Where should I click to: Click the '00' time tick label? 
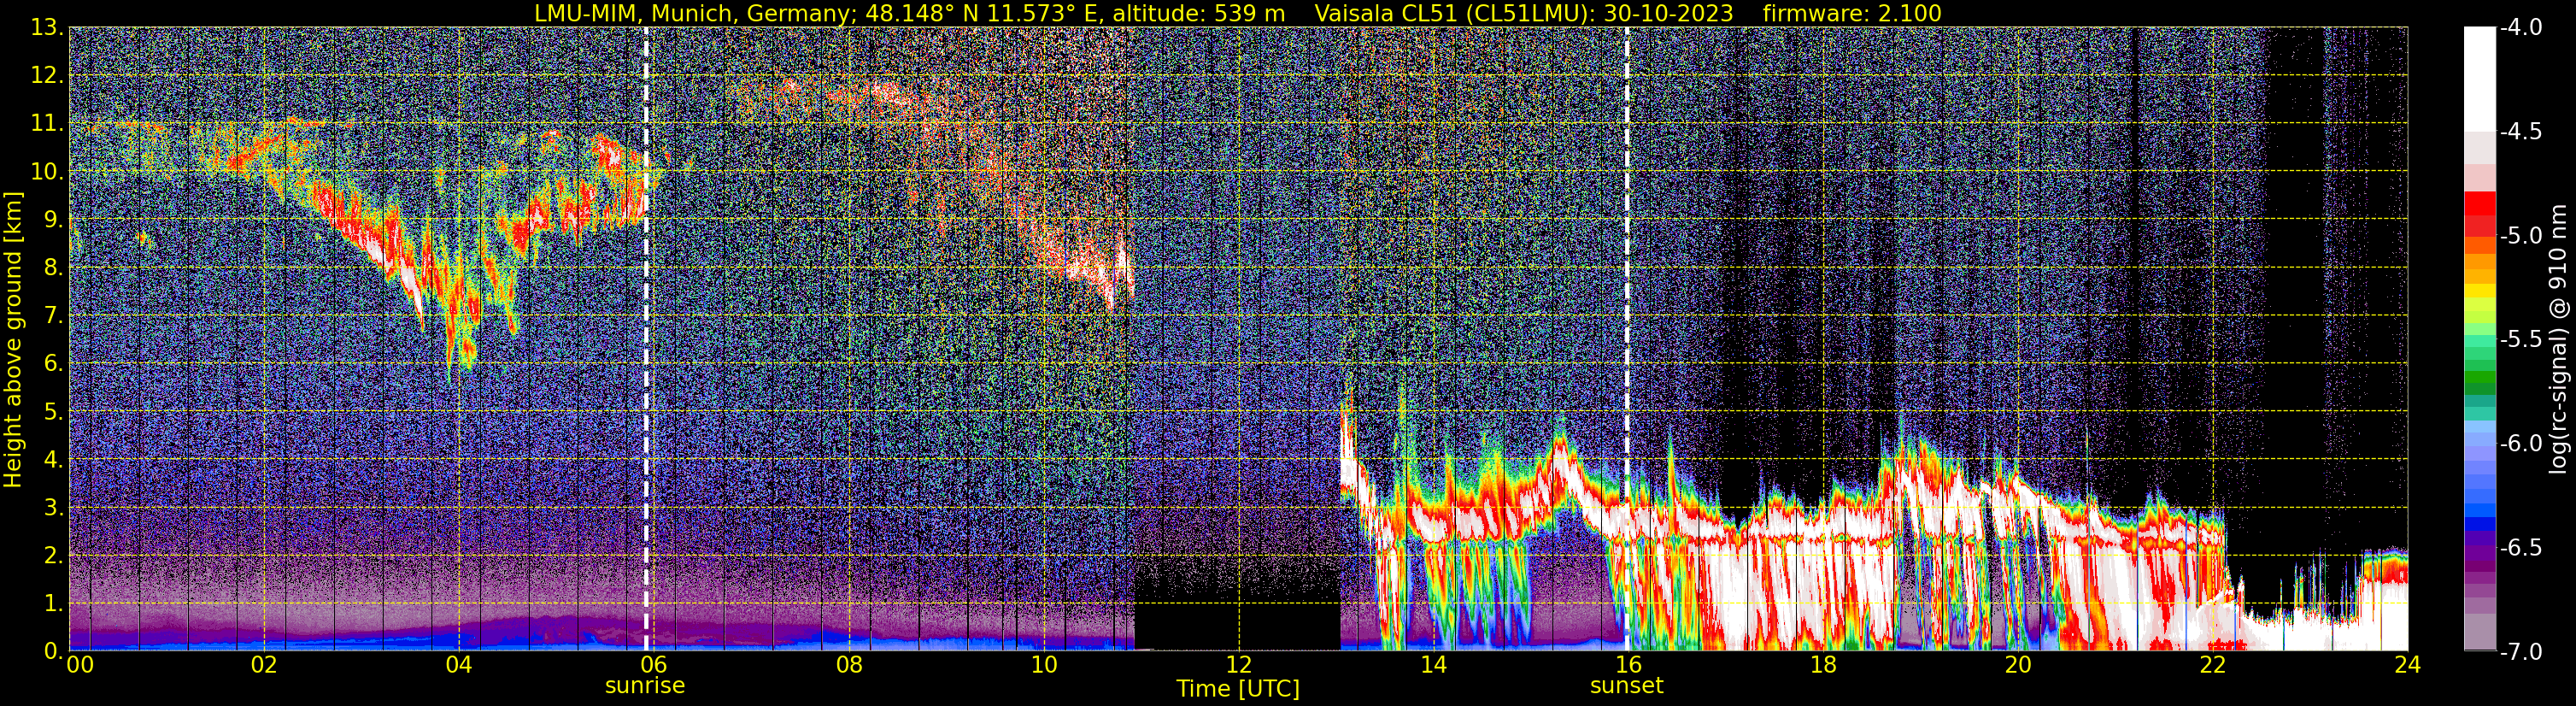click(x=79, y=665)
